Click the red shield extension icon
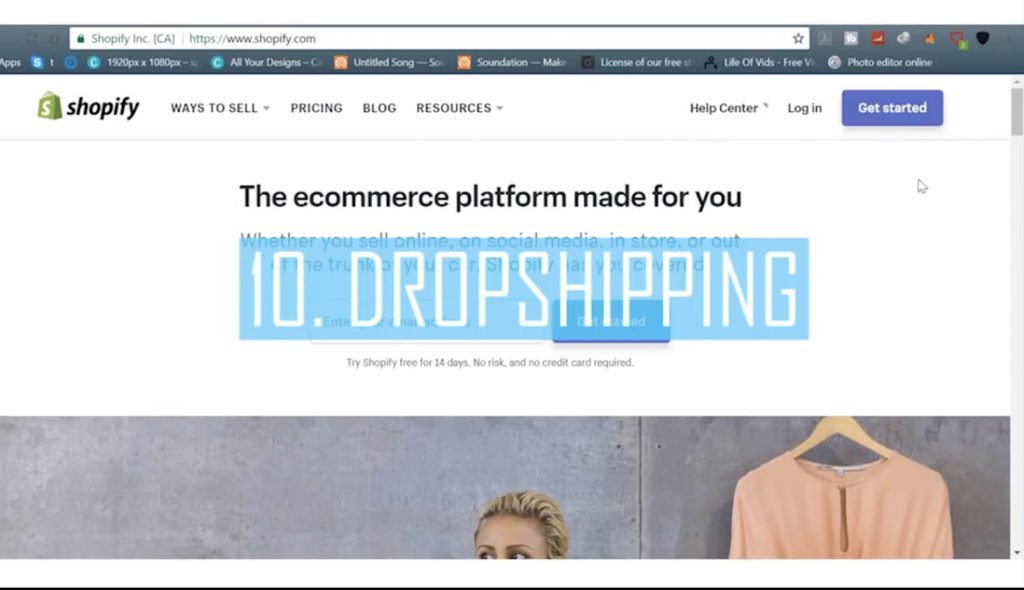Image resolution: width=1024 pixels, height=590 pixels. [x=957, y=39]
